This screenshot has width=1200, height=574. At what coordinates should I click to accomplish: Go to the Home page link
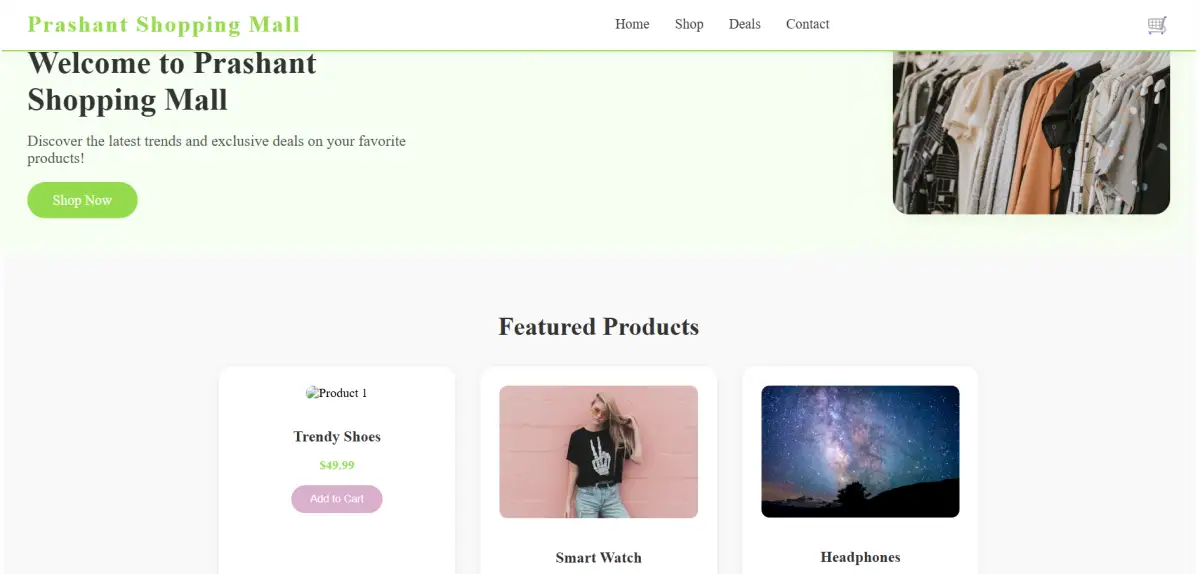[x=632, y=24]
